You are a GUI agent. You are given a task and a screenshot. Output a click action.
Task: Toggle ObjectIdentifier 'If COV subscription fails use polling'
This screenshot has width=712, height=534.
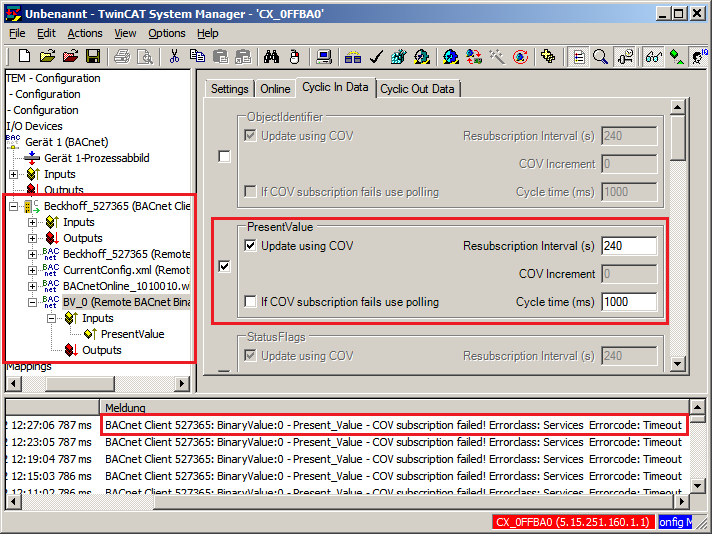(250, 191)
